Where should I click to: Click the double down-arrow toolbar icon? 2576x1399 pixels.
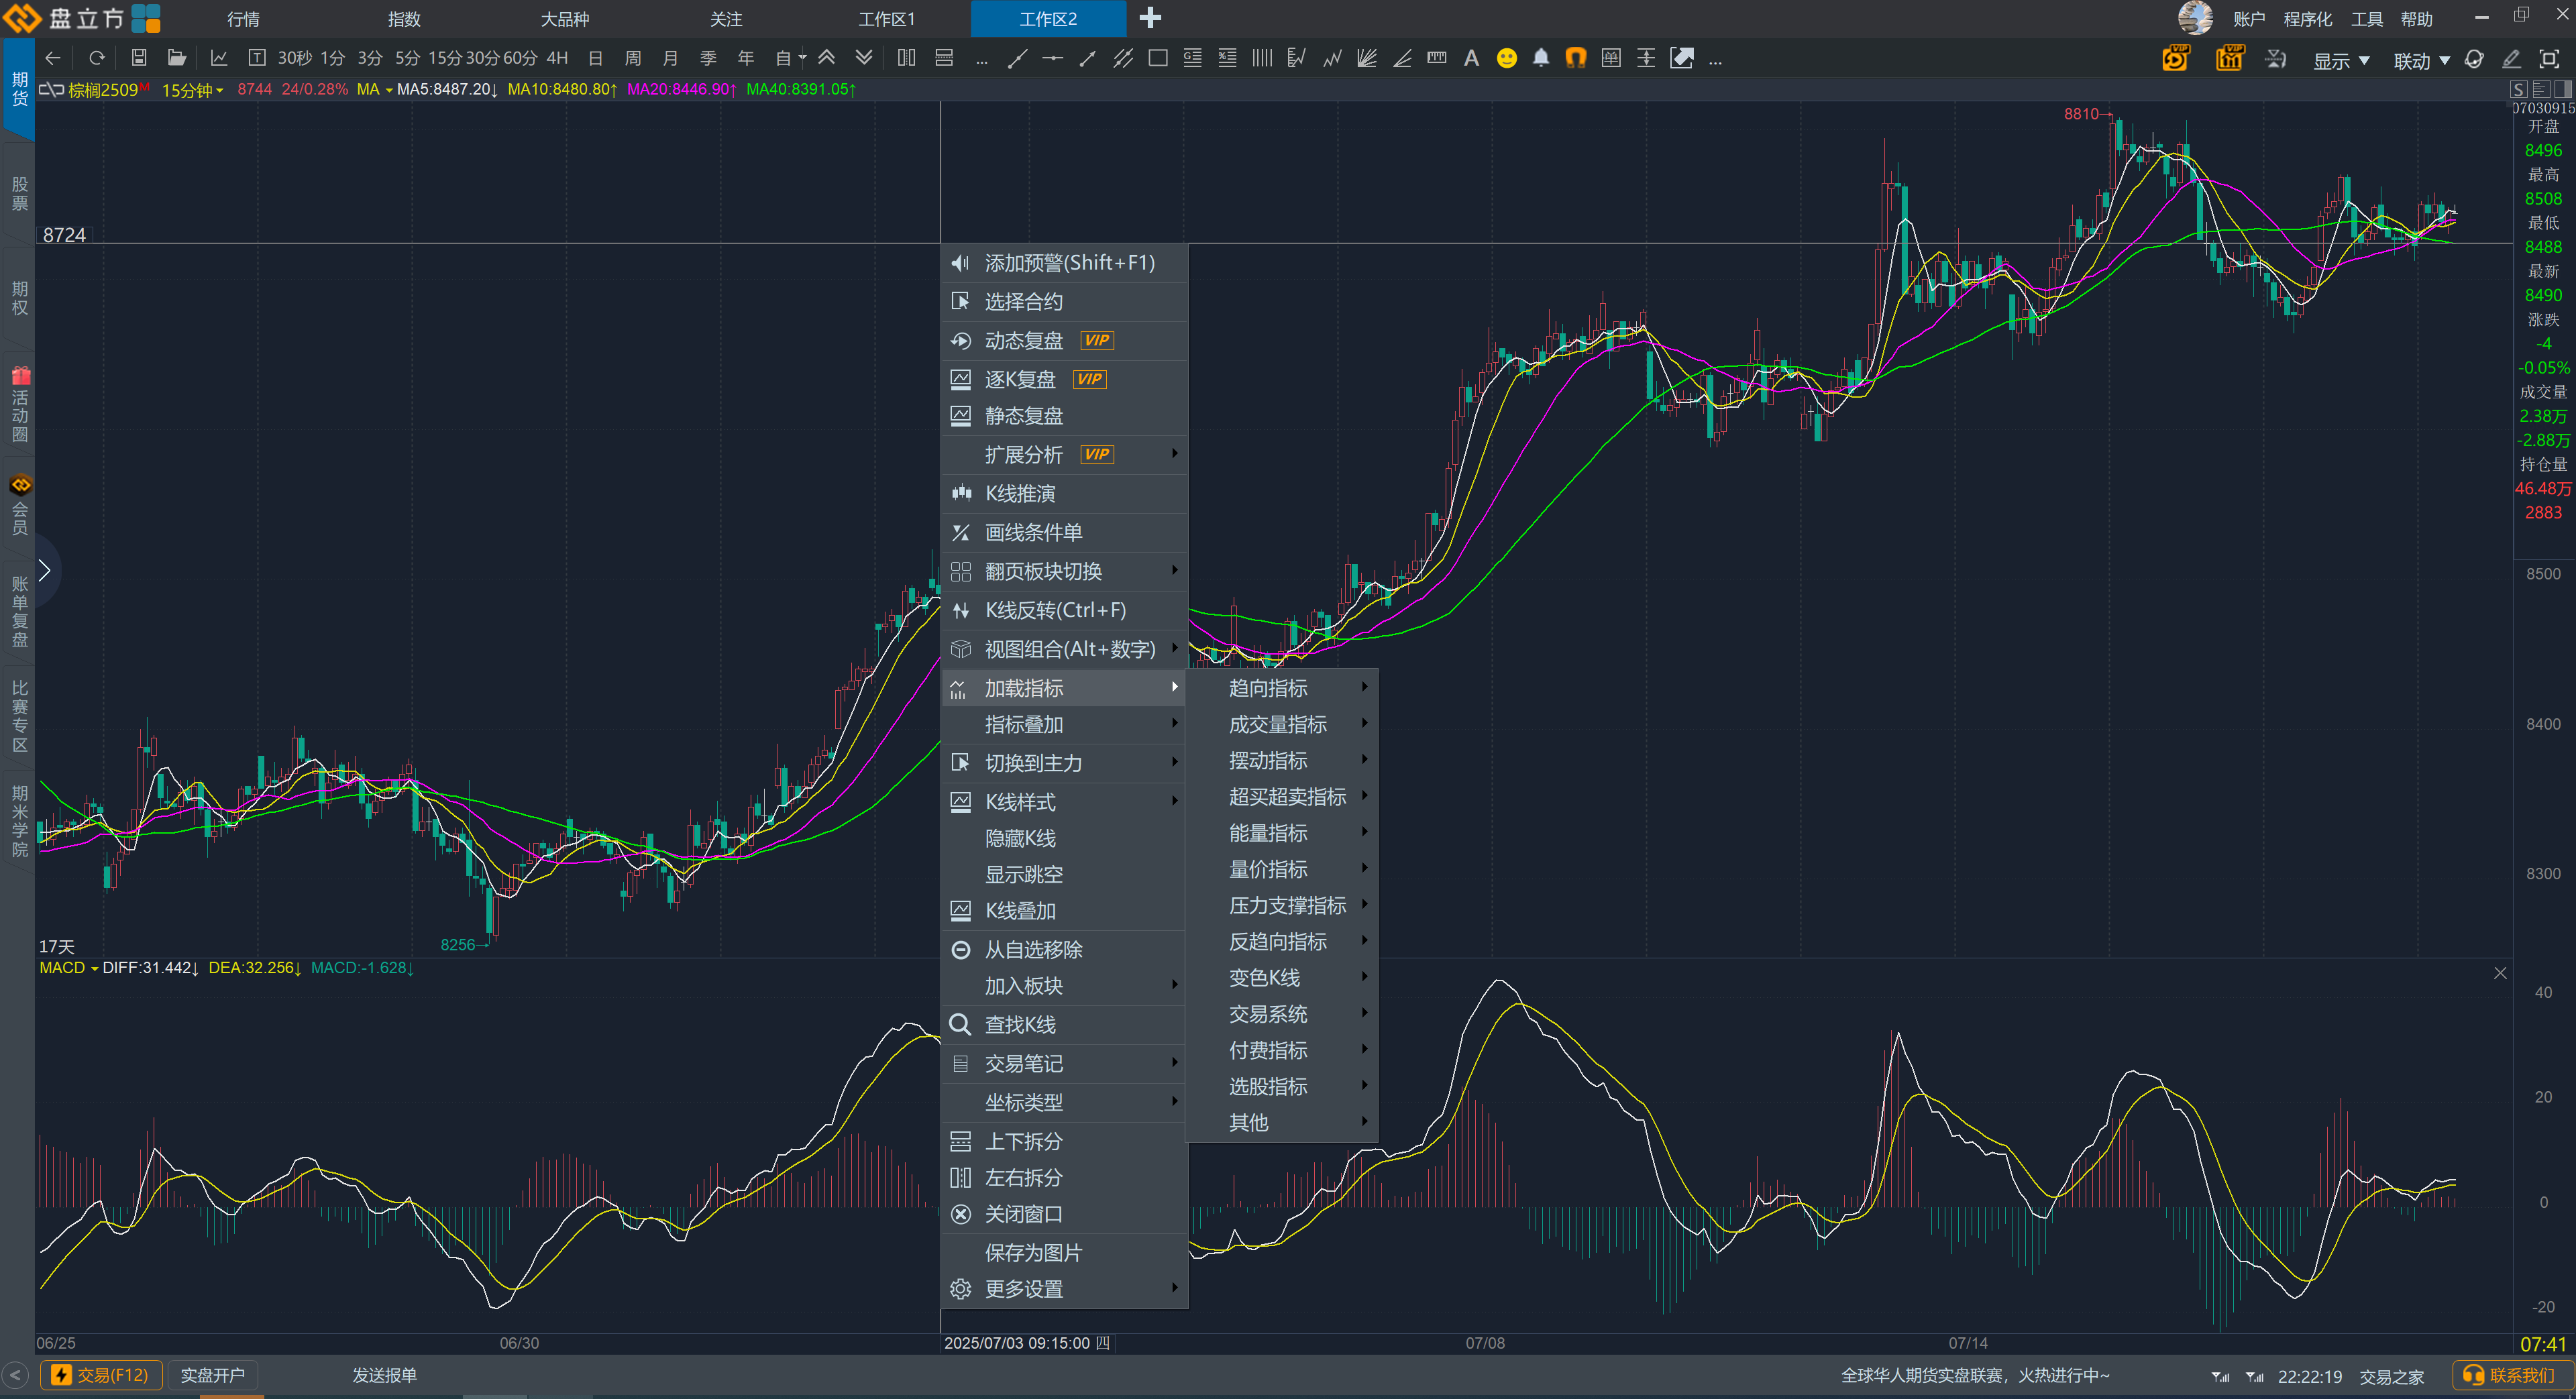864,58
